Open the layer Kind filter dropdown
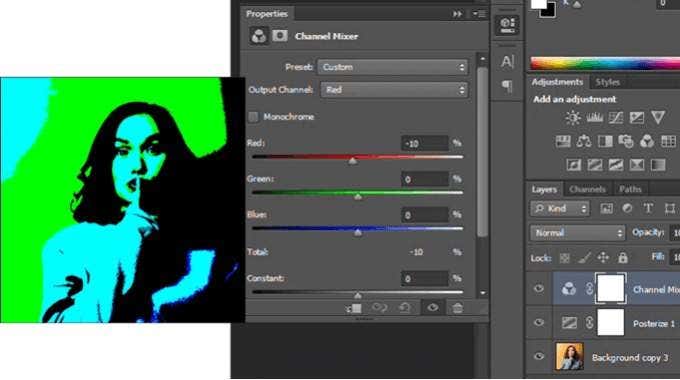 559,209
